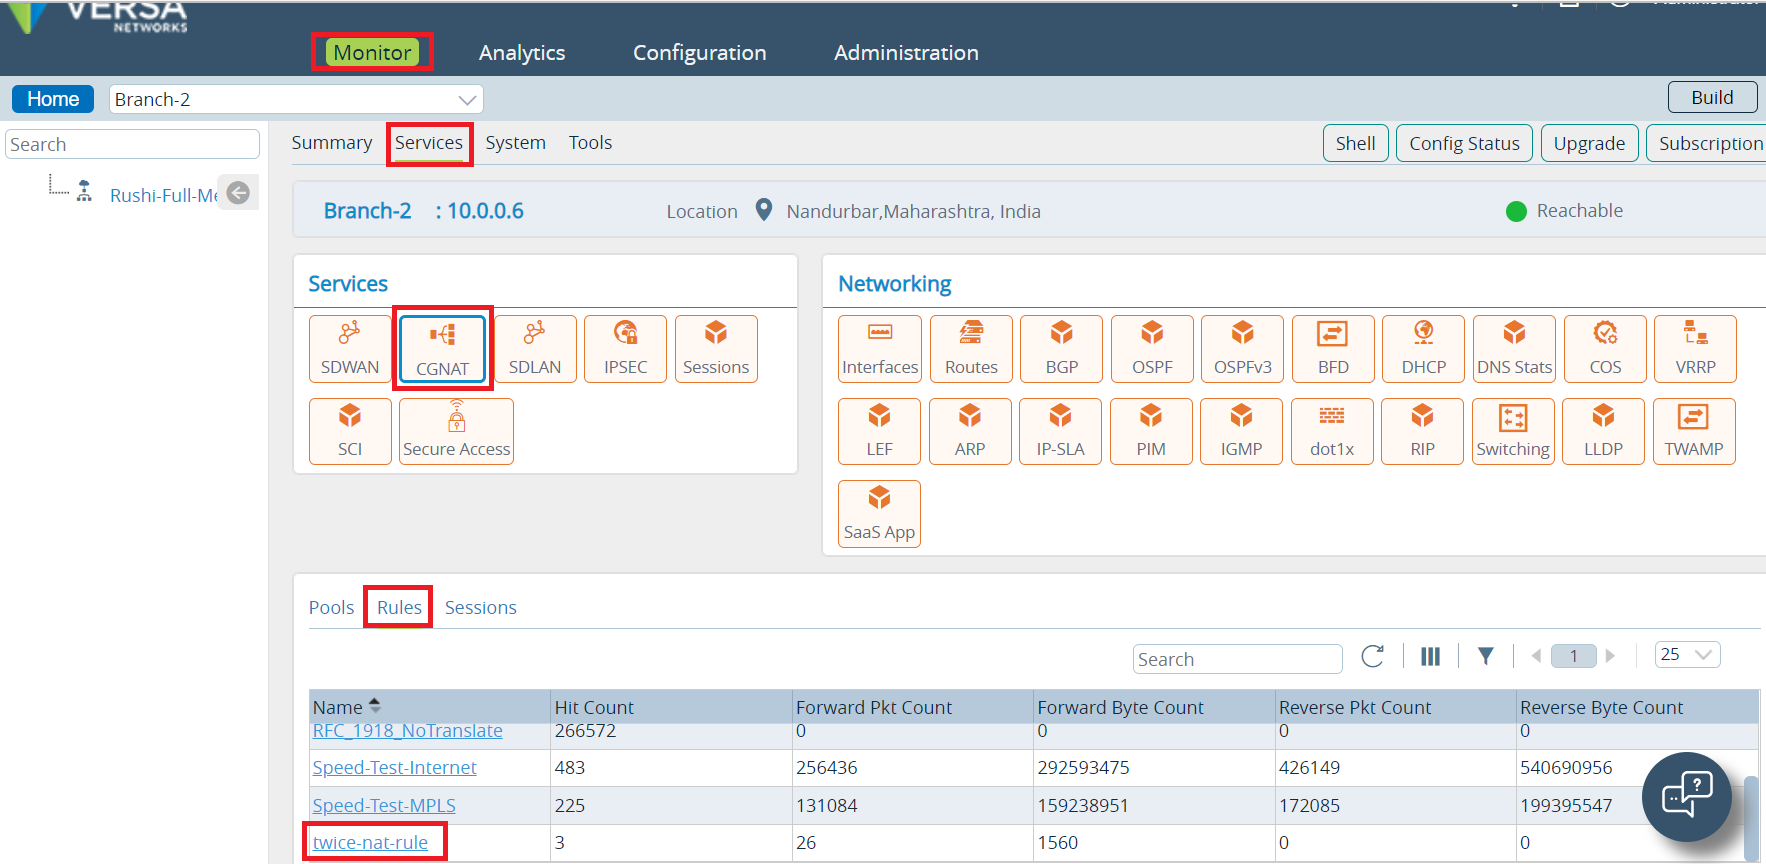The image size is (1766, 864).
Task: Open the Switching networking tile
Action: [x=1513, y=432]
